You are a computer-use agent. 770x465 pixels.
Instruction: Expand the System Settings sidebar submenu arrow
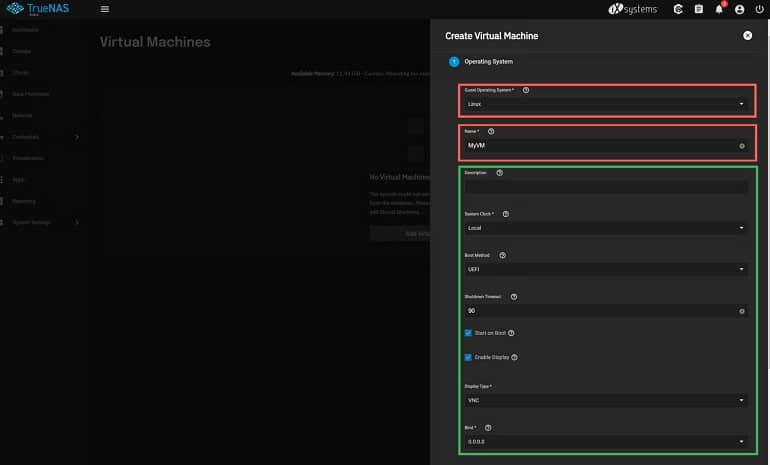point(77,222)
